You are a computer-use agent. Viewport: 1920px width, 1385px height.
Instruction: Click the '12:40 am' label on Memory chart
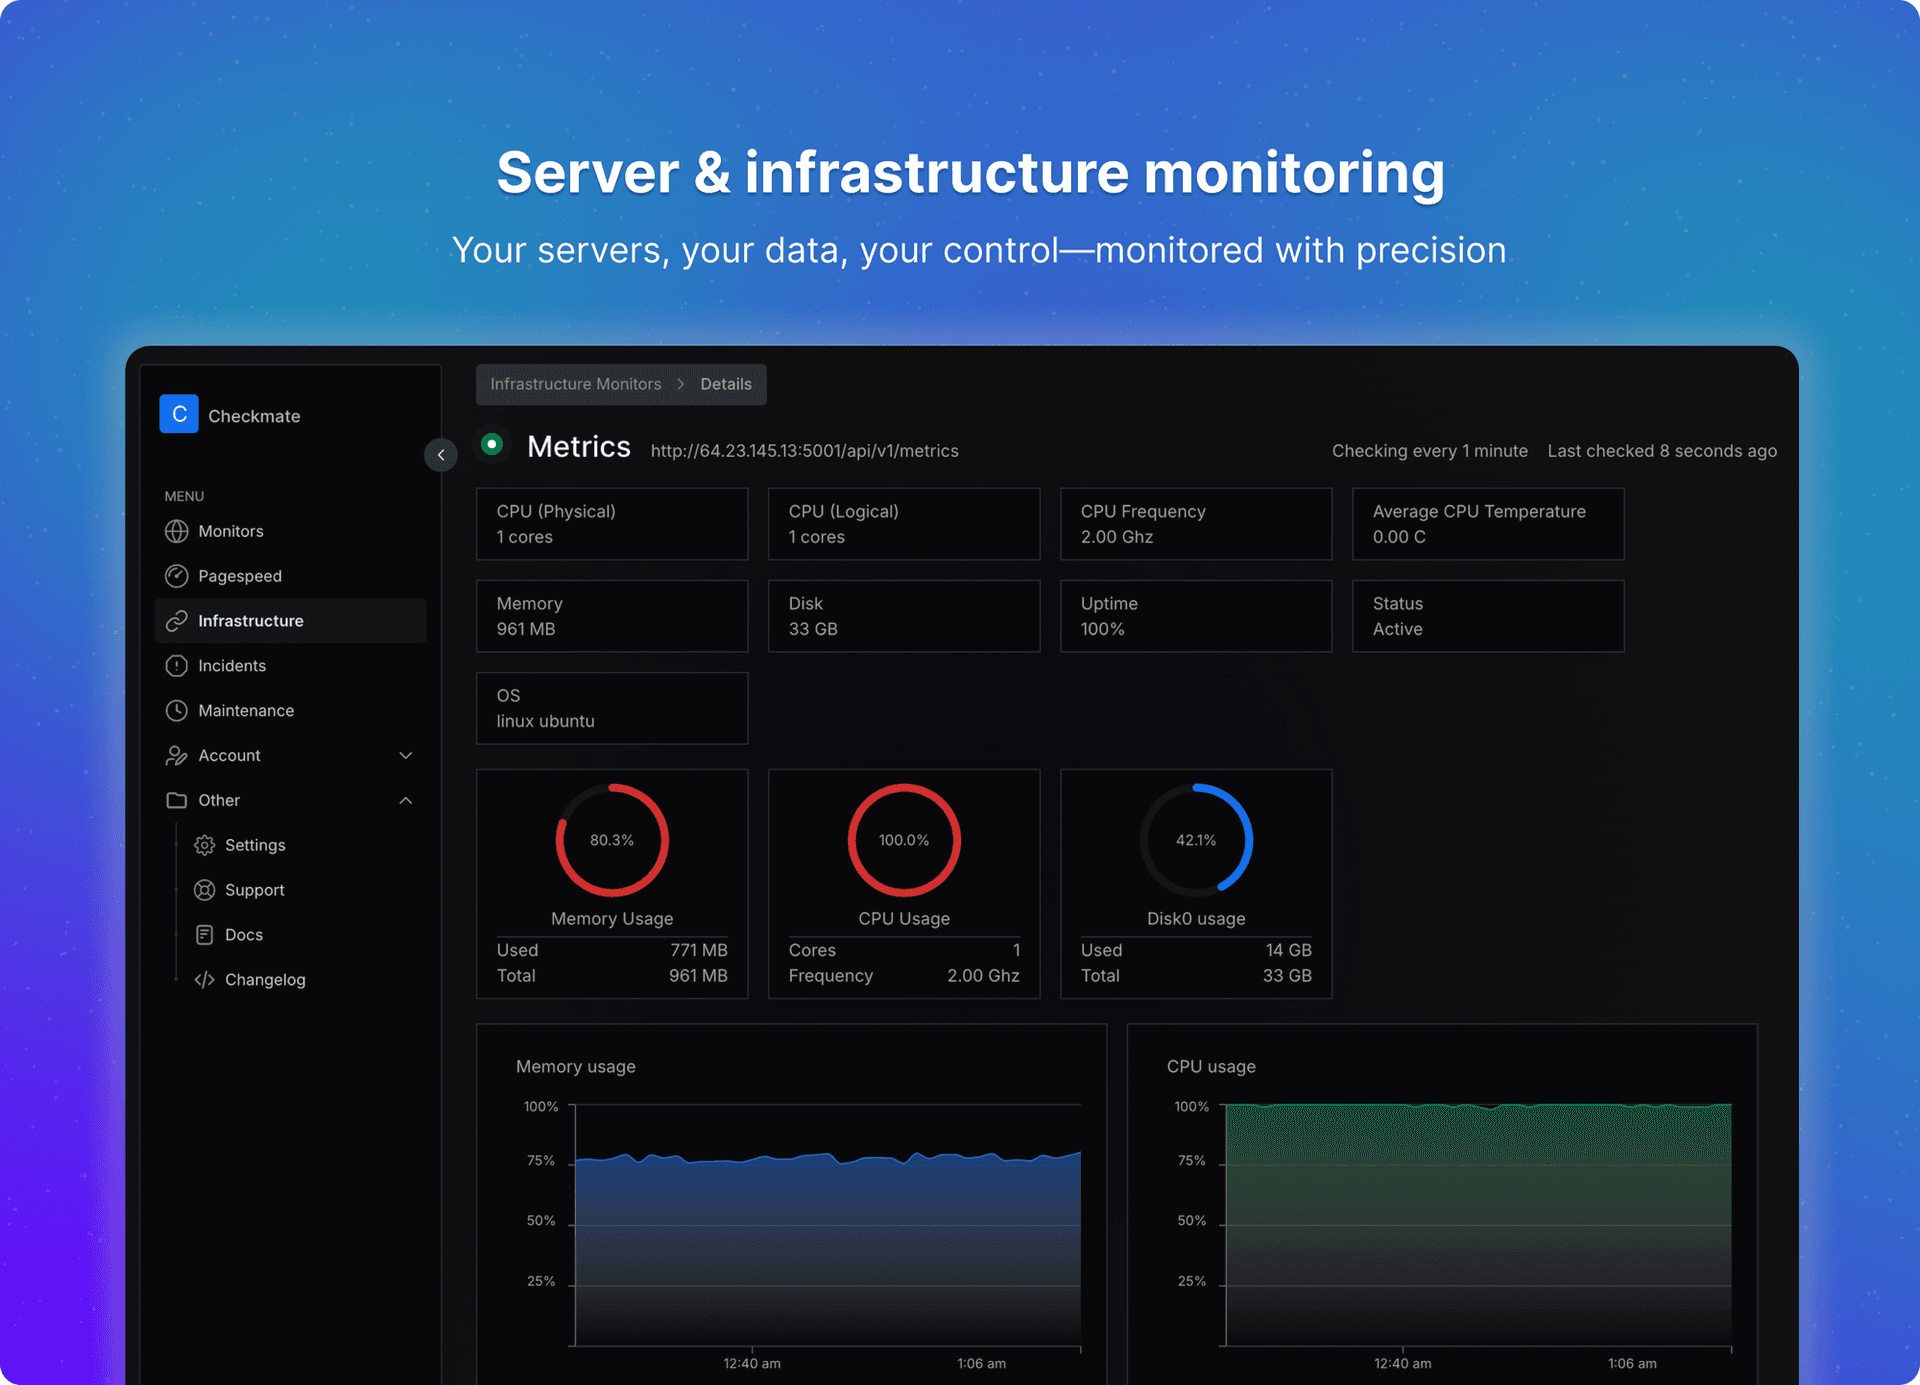(752, 1363)
